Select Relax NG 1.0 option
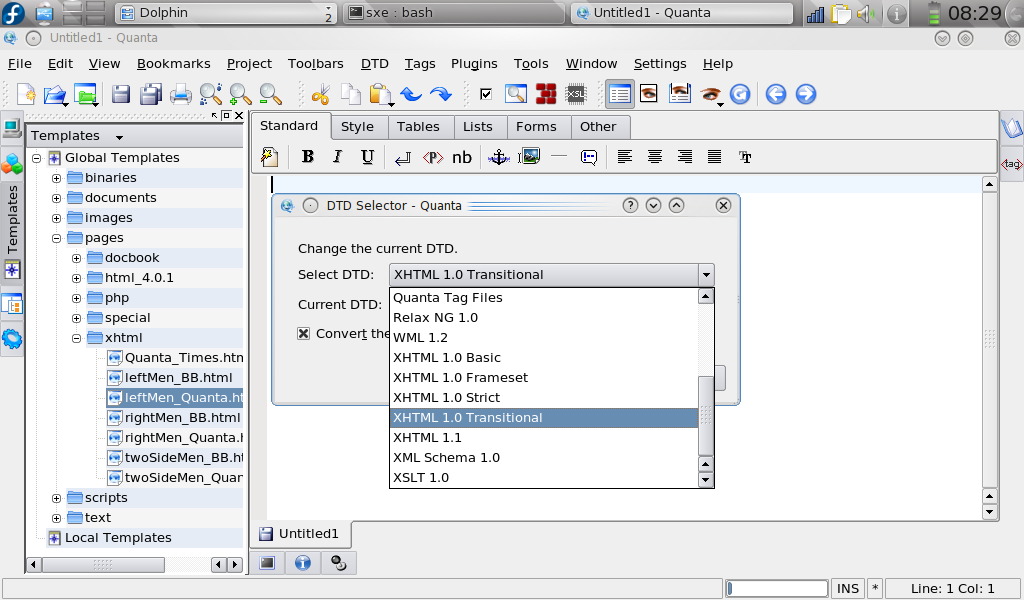 pyautogui.click(x=543, y=317)
